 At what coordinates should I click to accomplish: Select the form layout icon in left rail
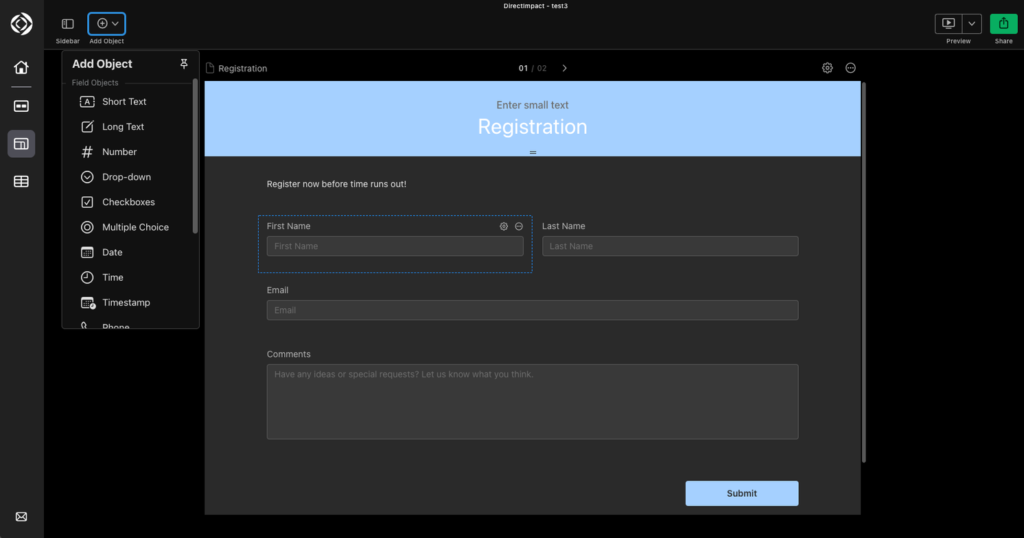pos(22,144)
